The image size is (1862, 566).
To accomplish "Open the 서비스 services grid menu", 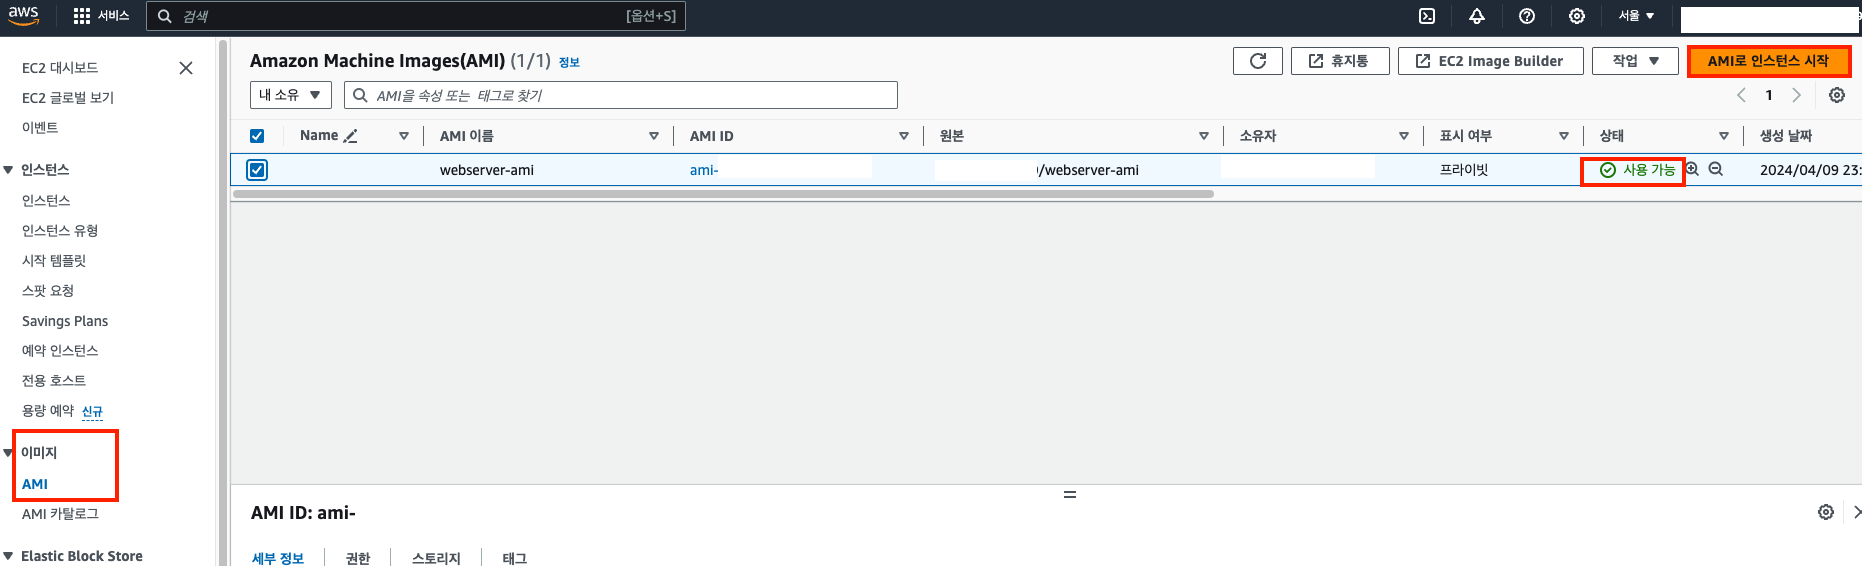I will point(102,16).
